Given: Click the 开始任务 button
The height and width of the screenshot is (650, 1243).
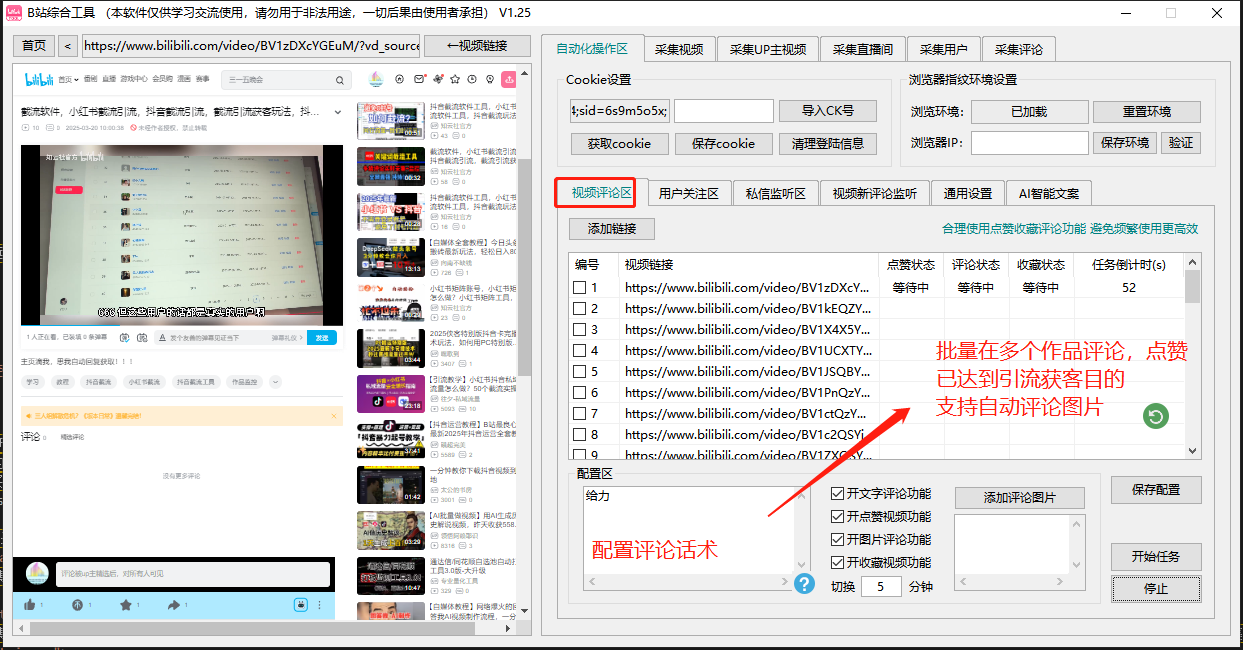Looking at the screenshot, I should click(x=1156, y=555).
